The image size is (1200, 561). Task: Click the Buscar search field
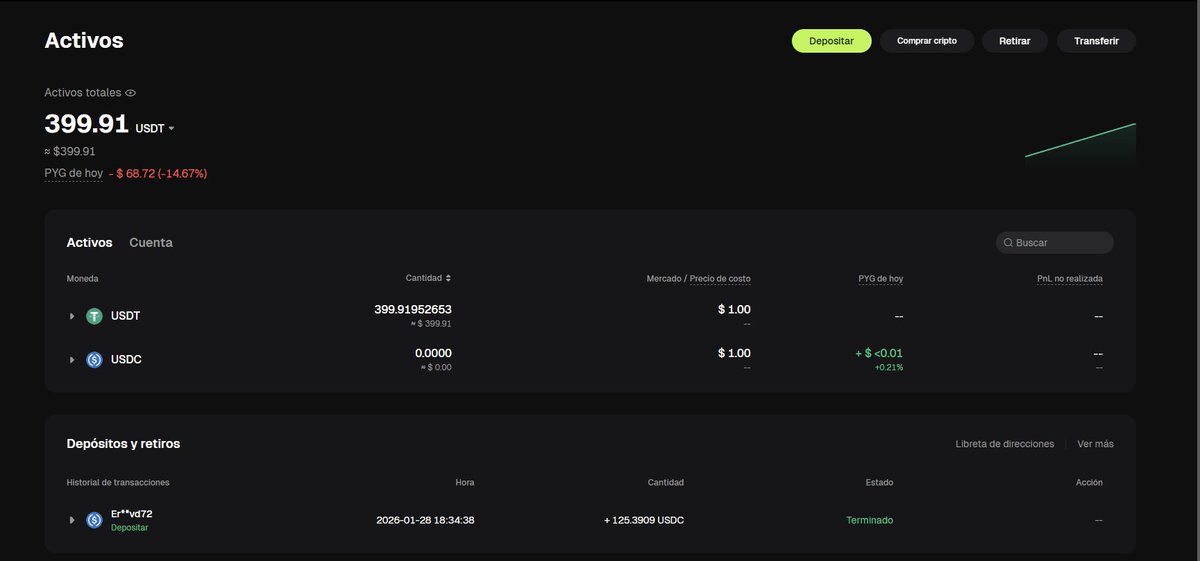point(1054,243)
